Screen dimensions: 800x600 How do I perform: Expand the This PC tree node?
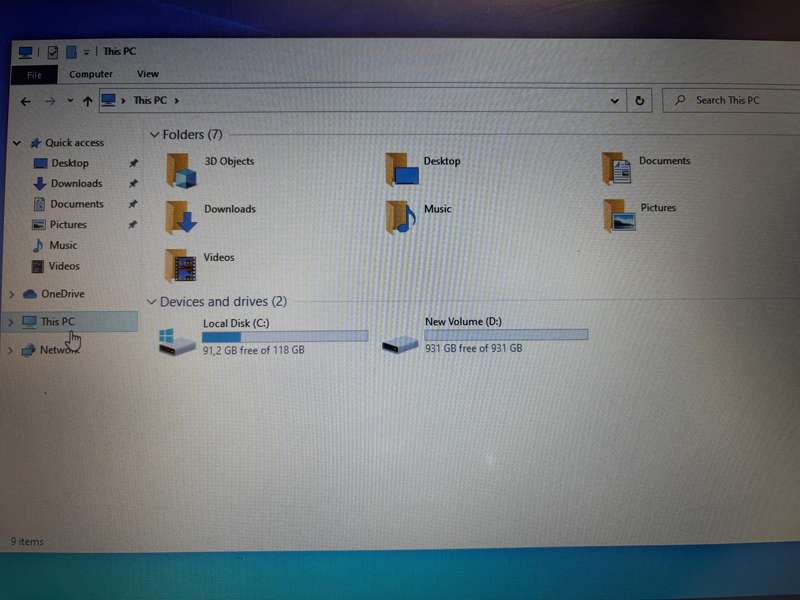coord(10,322)
